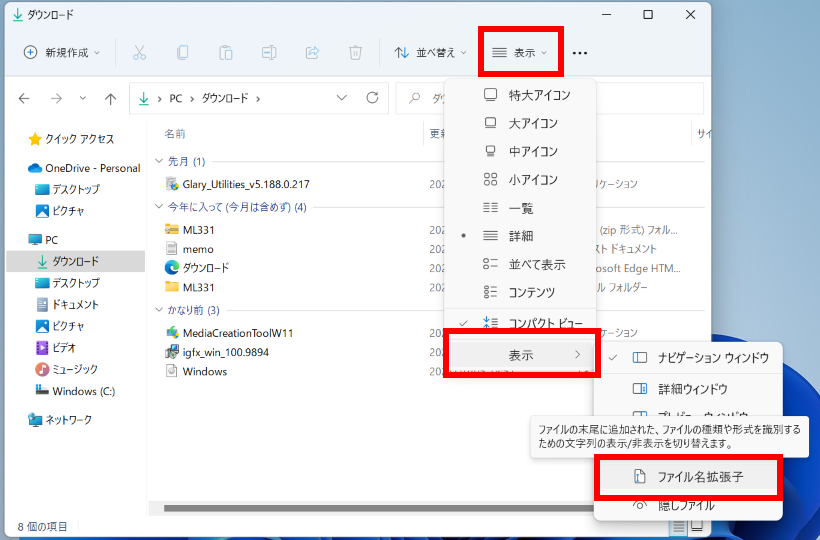Toggle ナビゲーション ウィンドウ pane
This screenshot has height=540, width=820.
pyautogui.click(x=688, y=358)
